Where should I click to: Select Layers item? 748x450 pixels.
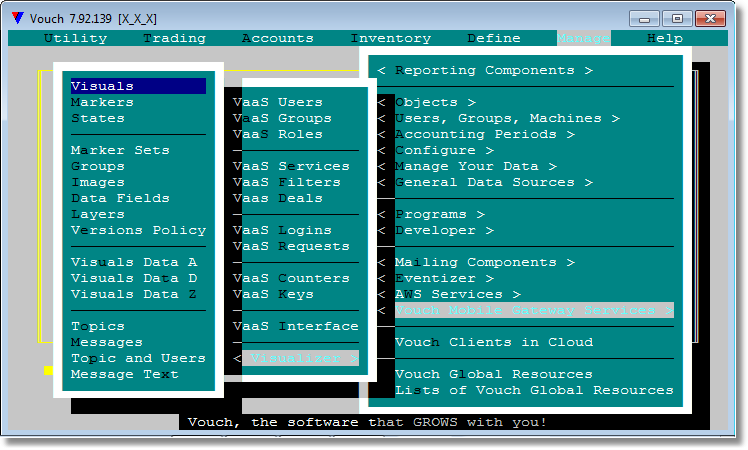98,214
